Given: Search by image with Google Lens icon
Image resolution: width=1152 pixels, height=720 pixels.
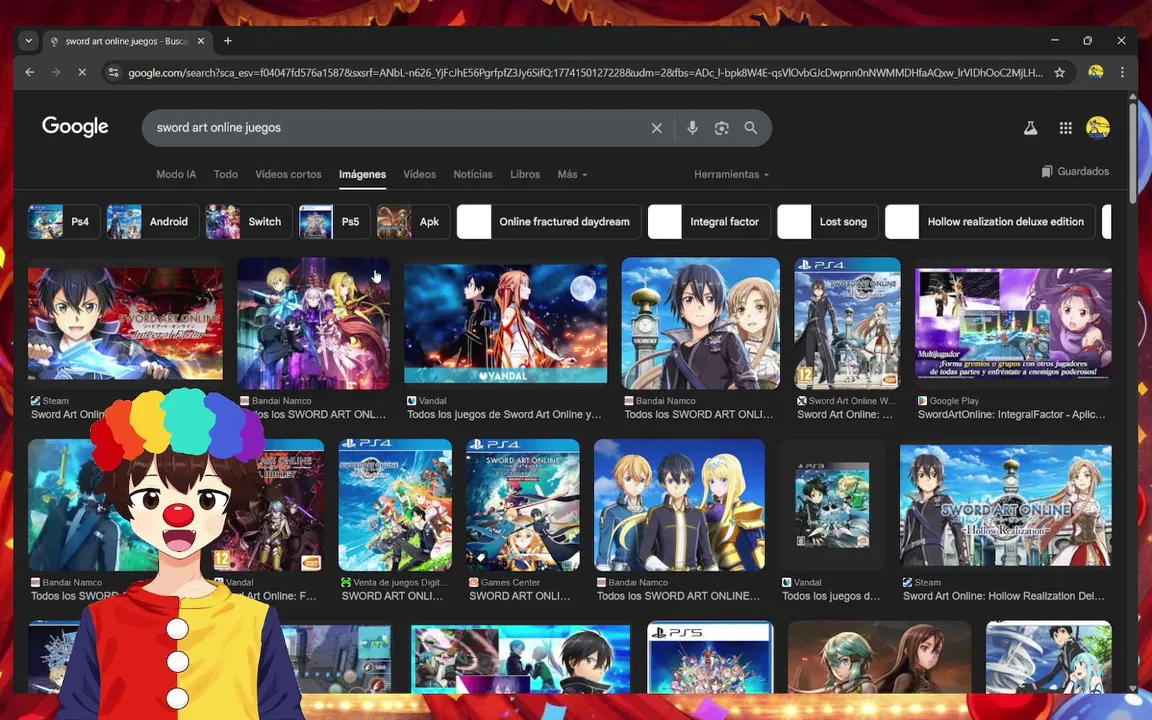Looking at the screenshot, I should tap(721, 128).
